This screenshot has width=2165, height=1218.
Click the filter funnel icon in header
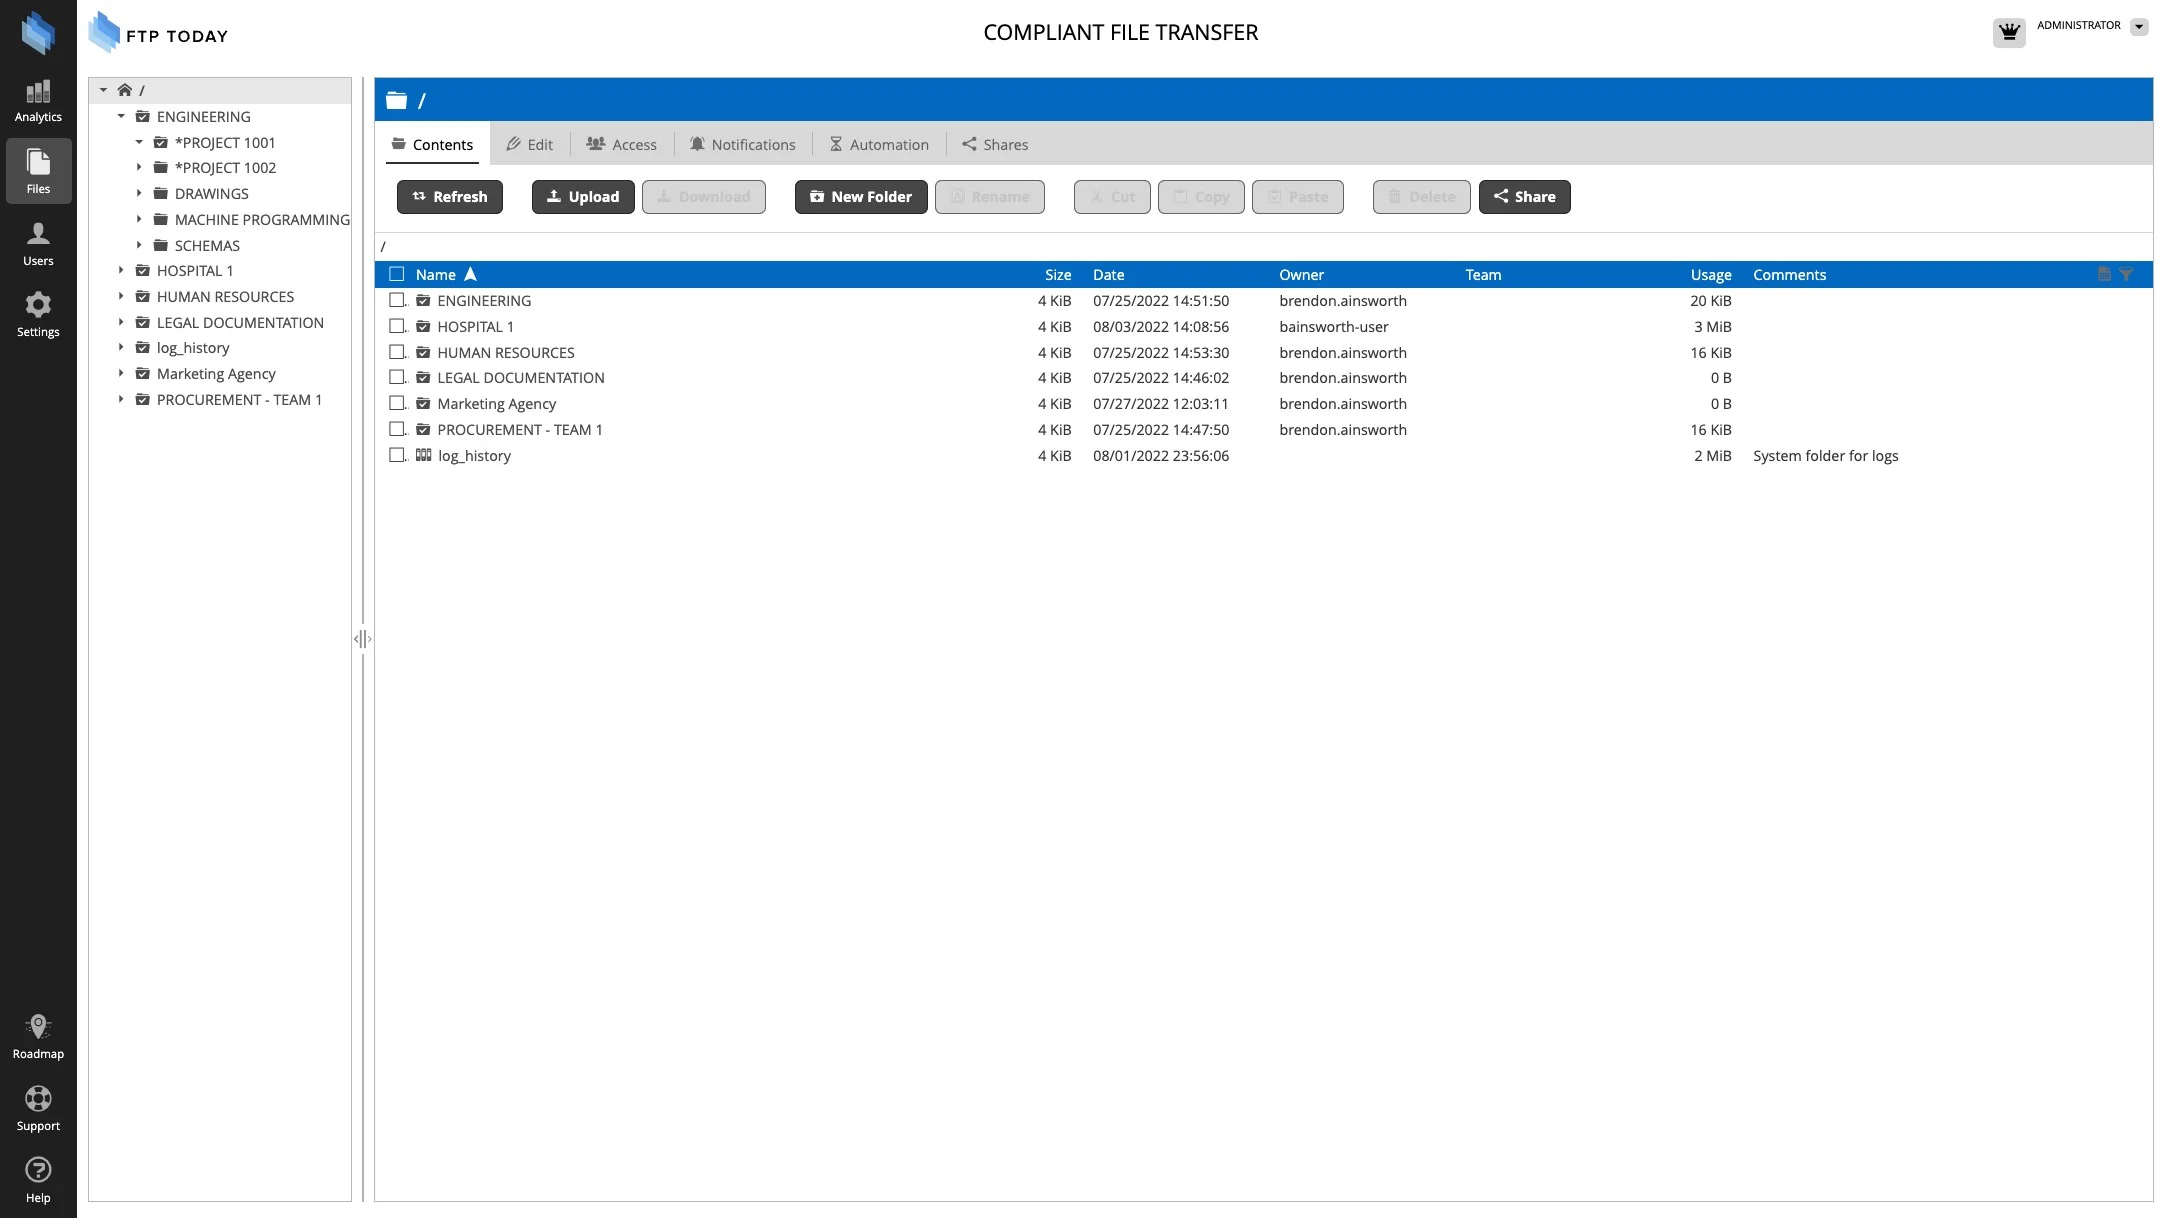point(2126,274)
